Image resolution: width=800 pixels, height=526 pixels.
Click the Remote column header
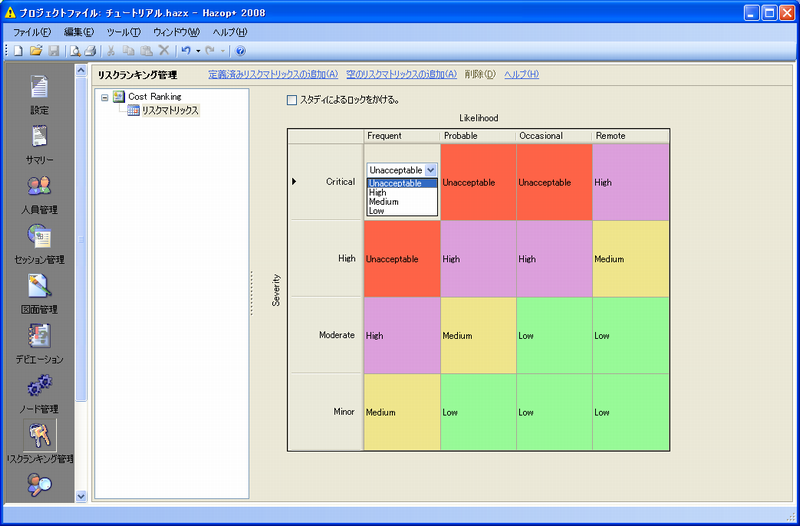(x=631, y=136)
